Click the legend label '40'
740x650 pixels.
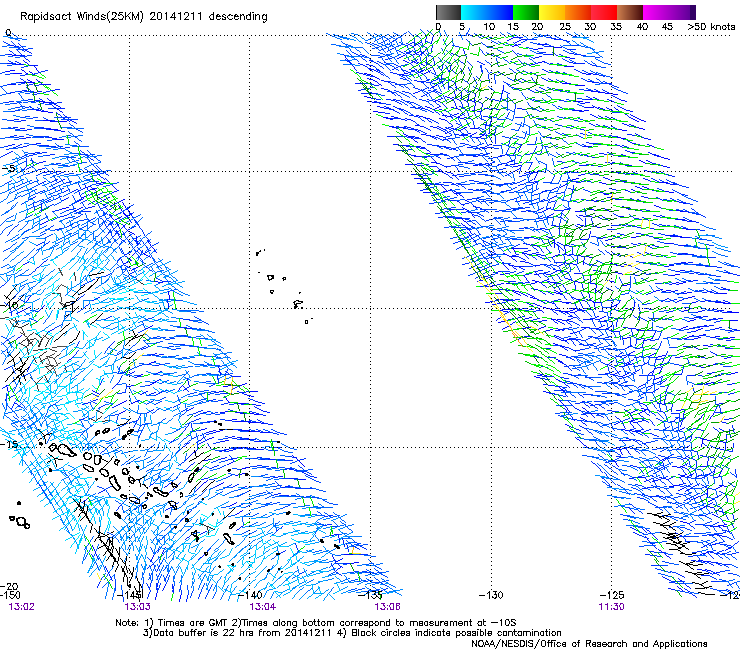click(x=642, y=27)
